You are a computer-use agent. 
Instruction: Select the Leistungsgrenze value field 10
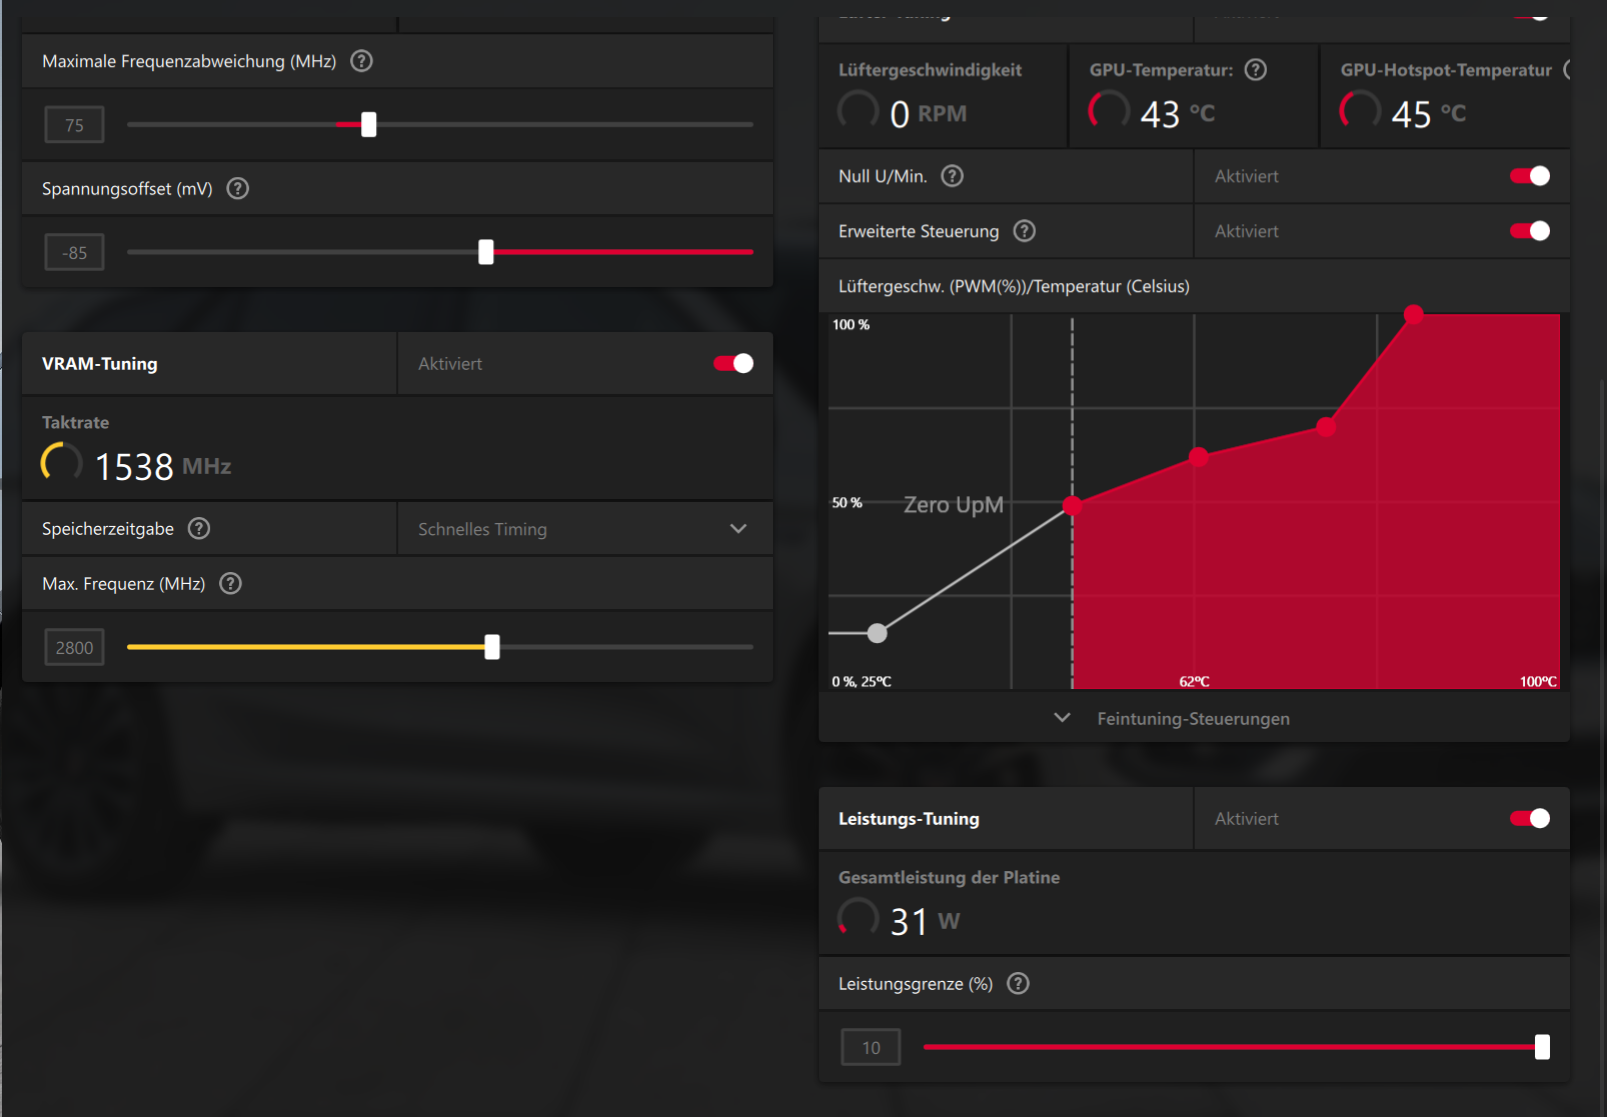pyautogui.click(x=871, y=1048)
